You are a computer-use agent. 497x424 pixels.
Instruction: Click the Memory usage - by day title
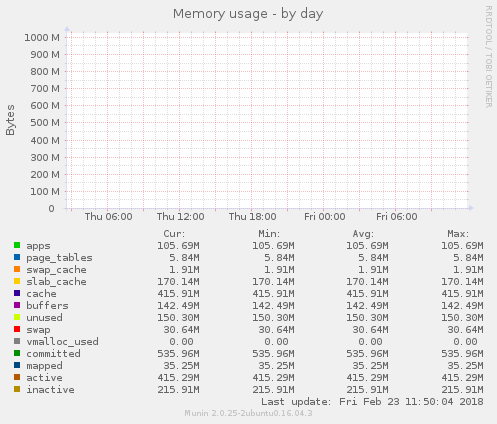[x=248, y=14]
